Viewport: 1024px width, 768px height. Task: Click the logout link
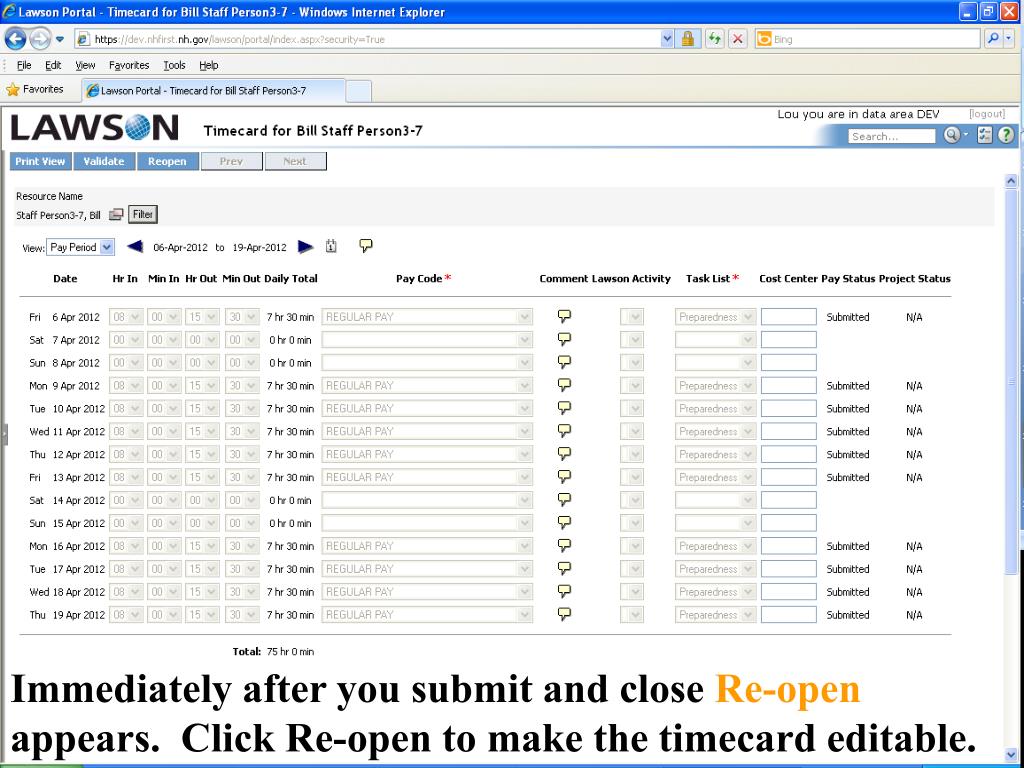987,114
